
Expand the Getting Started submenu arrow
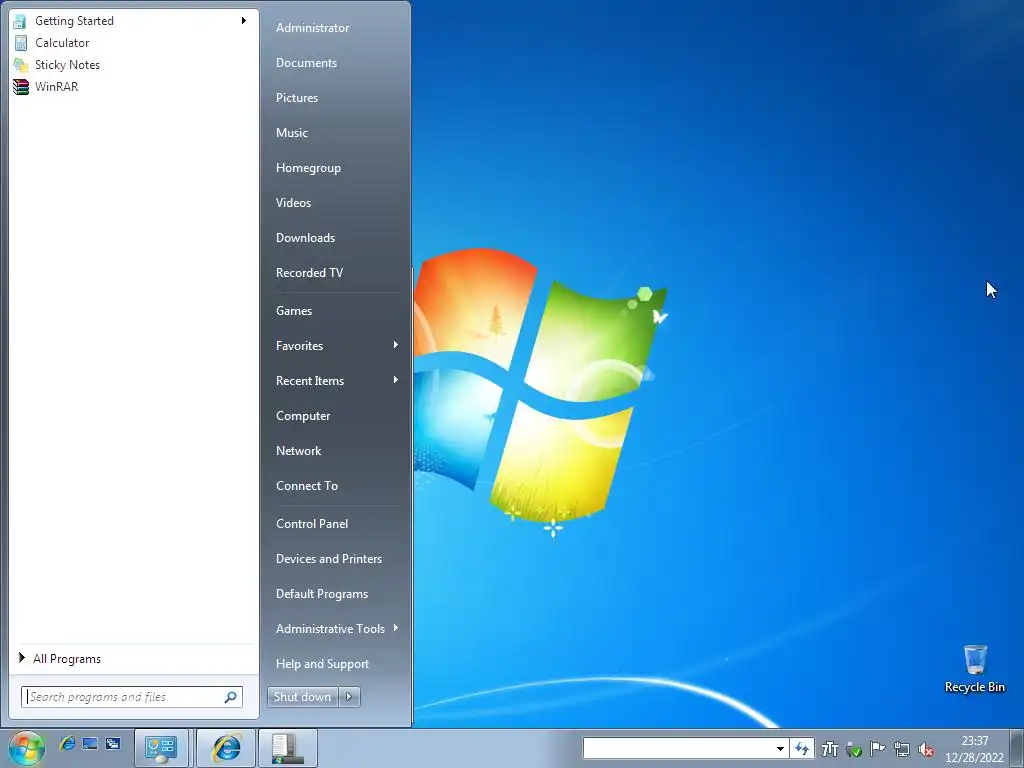pyautogui.click(x=244, y=21)
